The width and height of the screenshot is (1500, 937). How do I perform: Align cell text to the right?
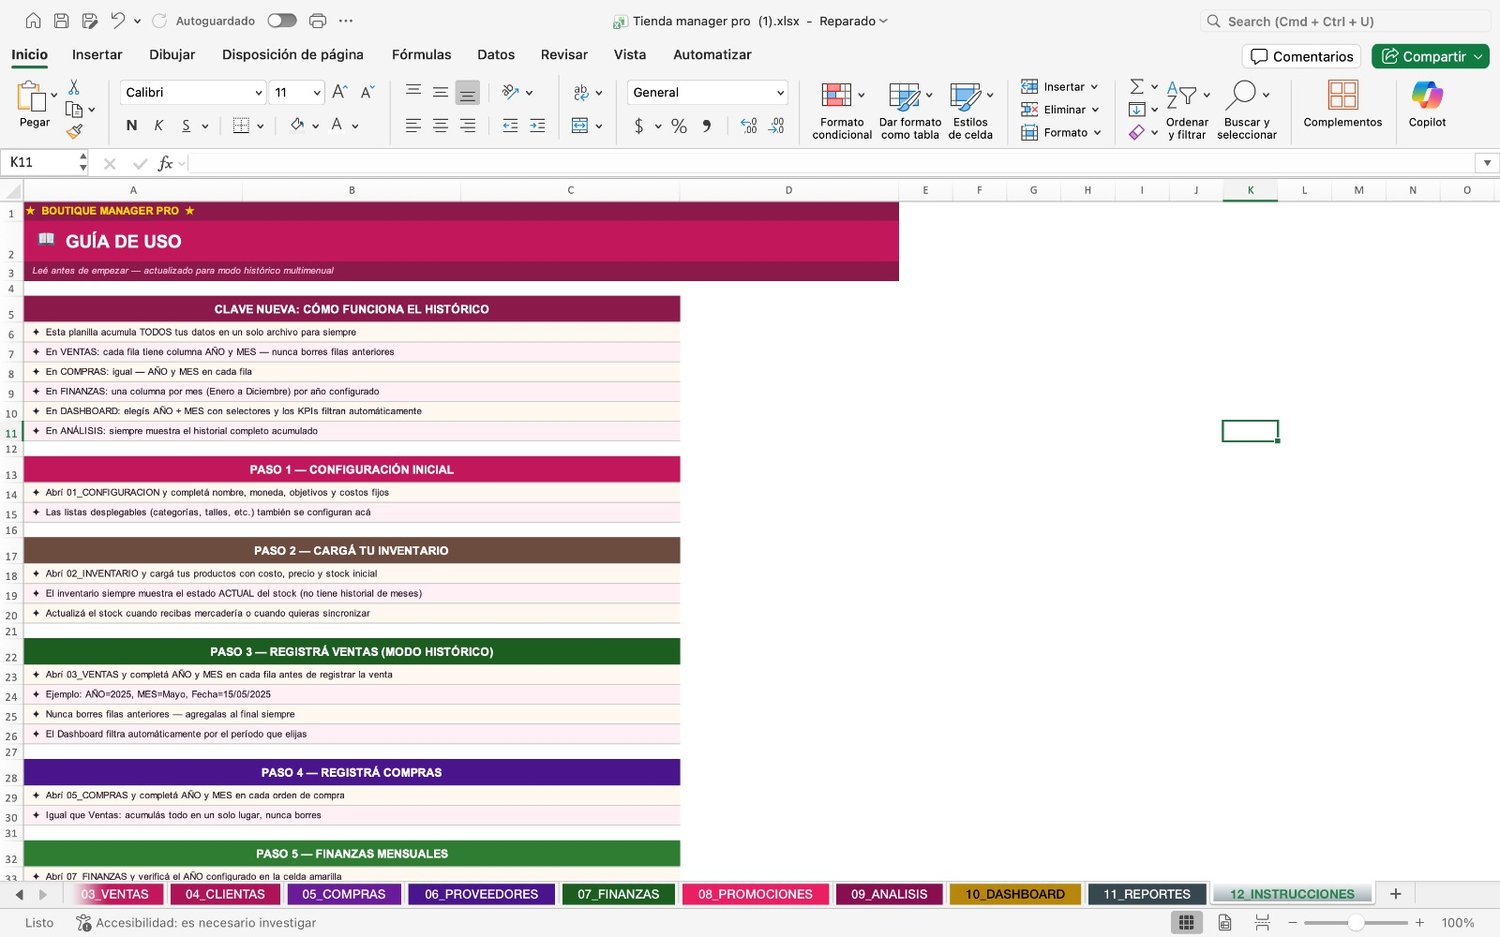click(467, 125)
